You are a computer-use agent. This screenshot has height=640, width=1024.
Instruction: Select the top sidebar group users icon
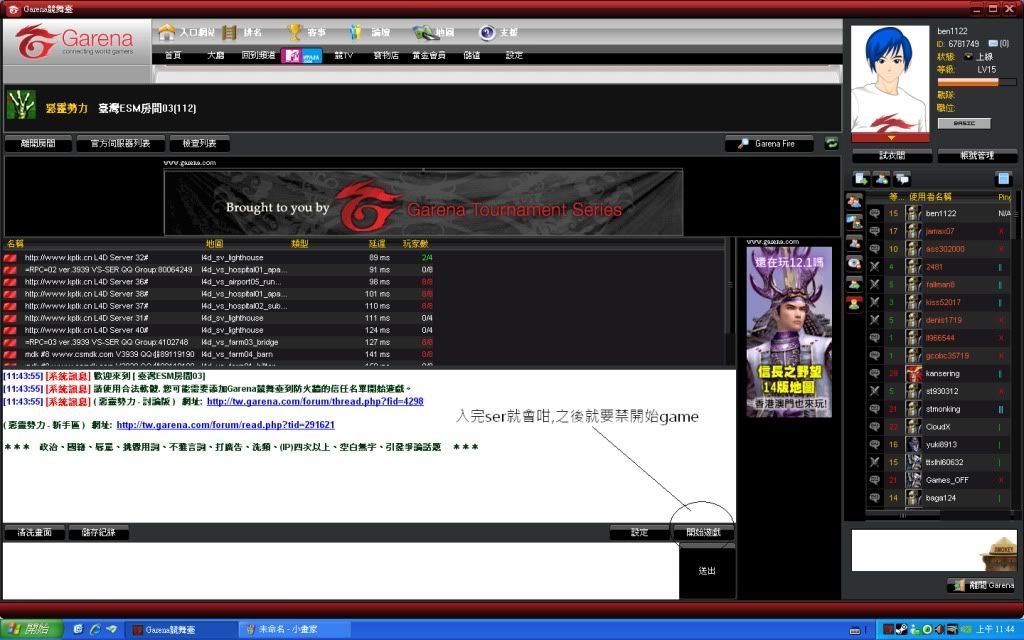tap(854, 202)
